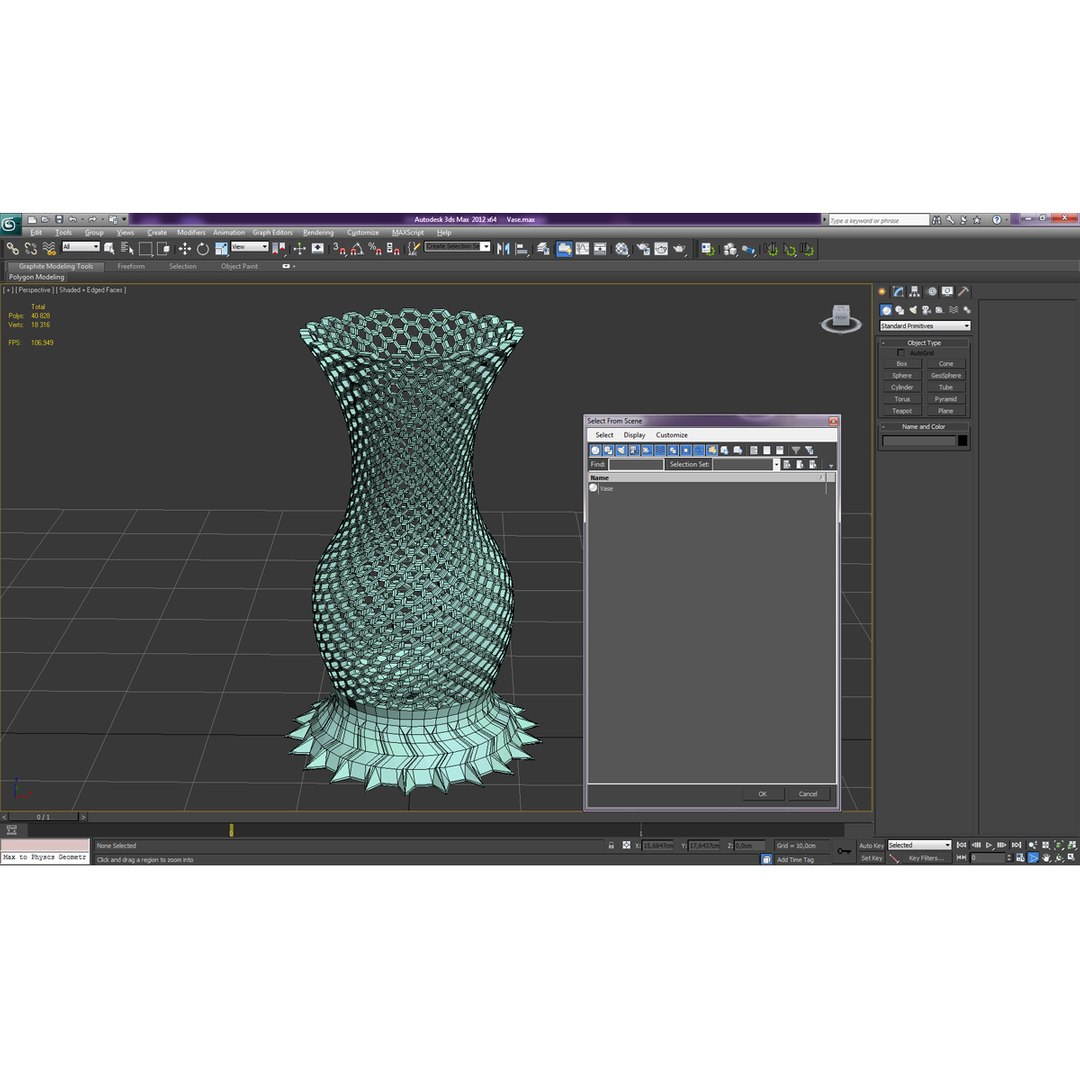Click the Mirror tool icon
Screen dimensions: 1080x1080
click(503, 249)
